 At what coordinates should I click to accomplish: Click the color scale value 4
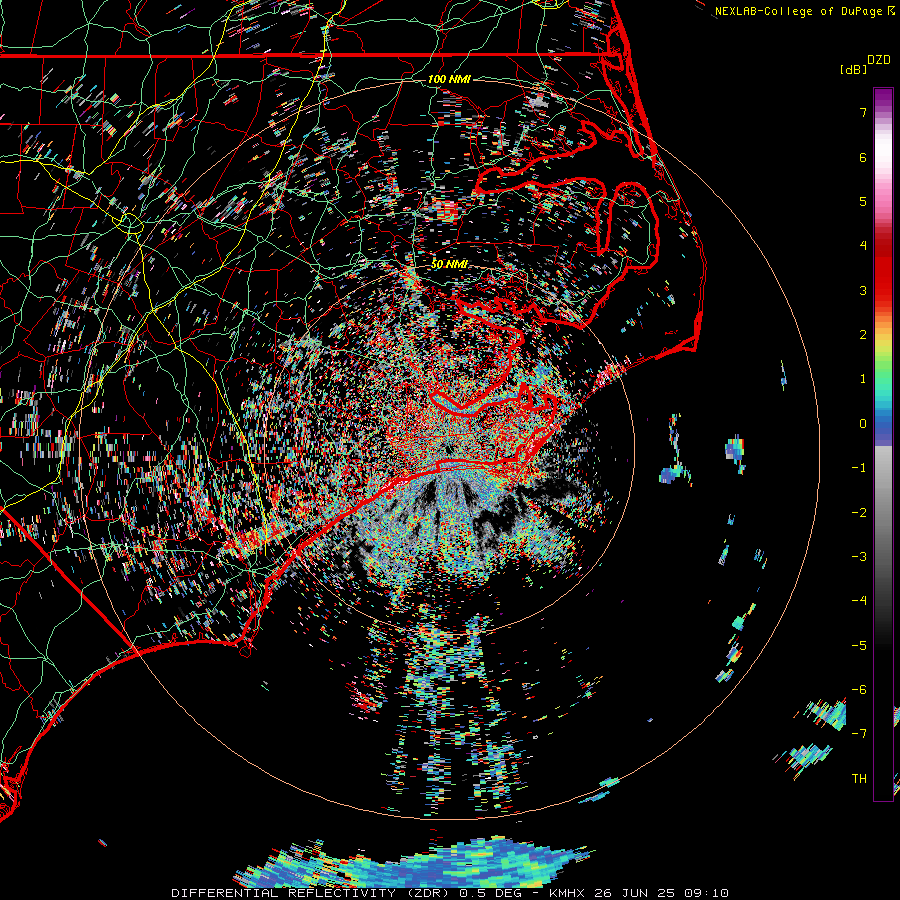[x=863, y=246]
